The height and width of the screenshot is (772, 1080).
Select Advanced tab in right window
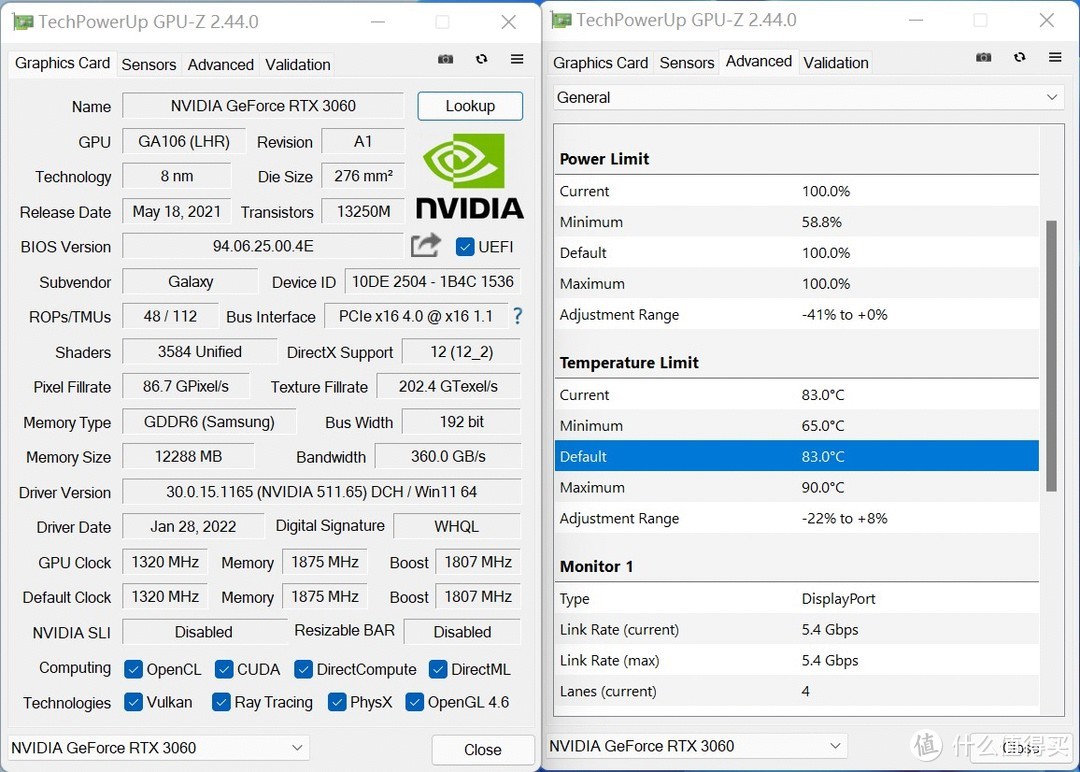(x=758, y=61)
